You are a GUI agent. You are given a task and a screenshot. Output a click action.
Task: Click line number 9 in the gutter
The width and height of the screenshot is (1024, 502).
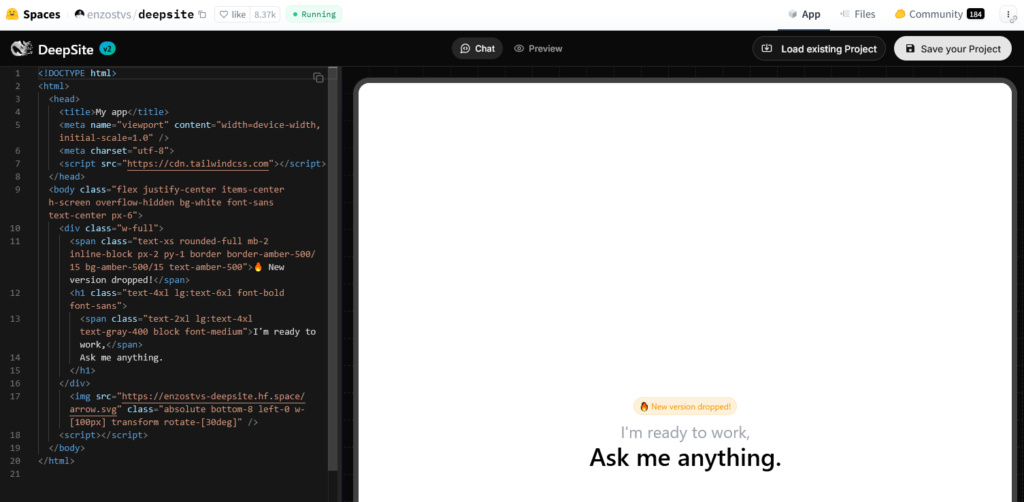point(17,189)
